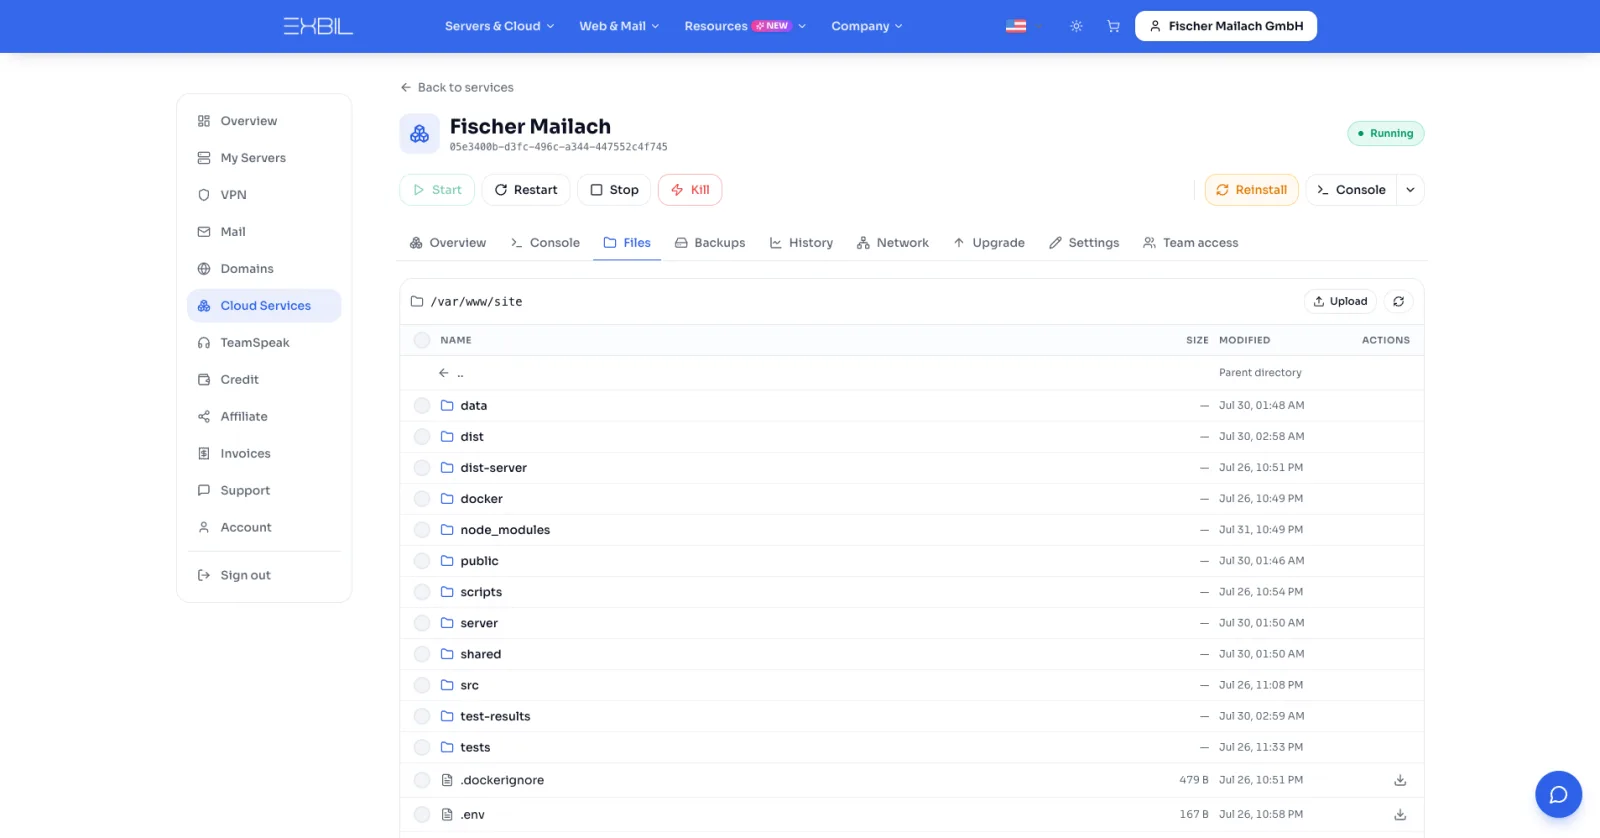1600x838 pixels.
Task: Open the shopping cart
Action: [1113, 26]
